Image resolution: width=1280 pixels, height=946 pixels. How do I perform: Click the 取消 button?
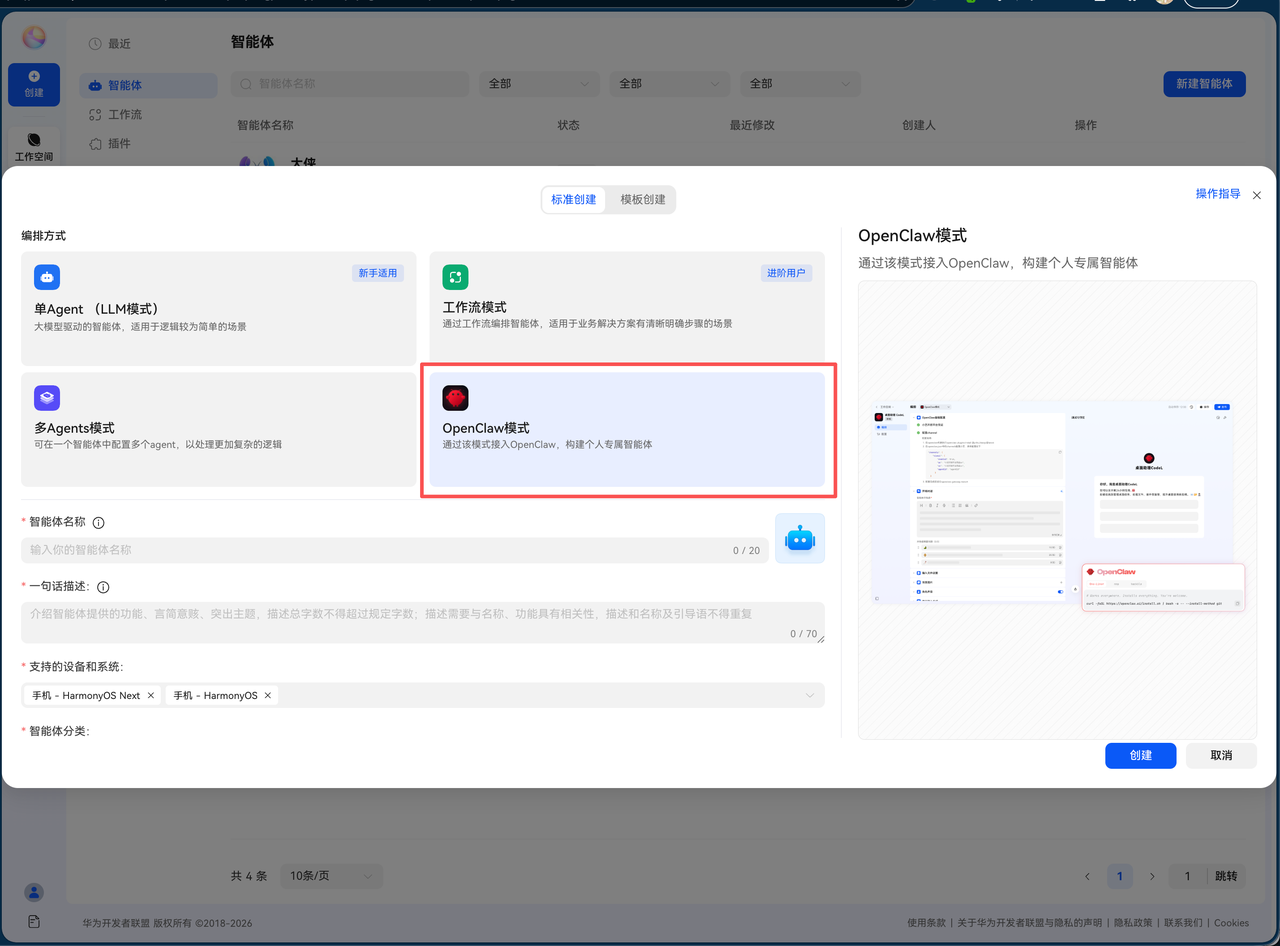tap(1221, 755)
